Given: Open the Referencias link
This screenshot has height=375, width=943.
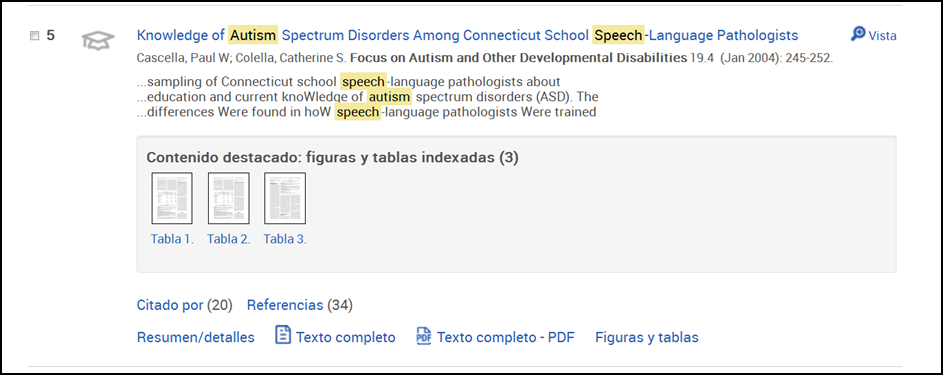Looking at the screenshot, I should tap(285, 305).
